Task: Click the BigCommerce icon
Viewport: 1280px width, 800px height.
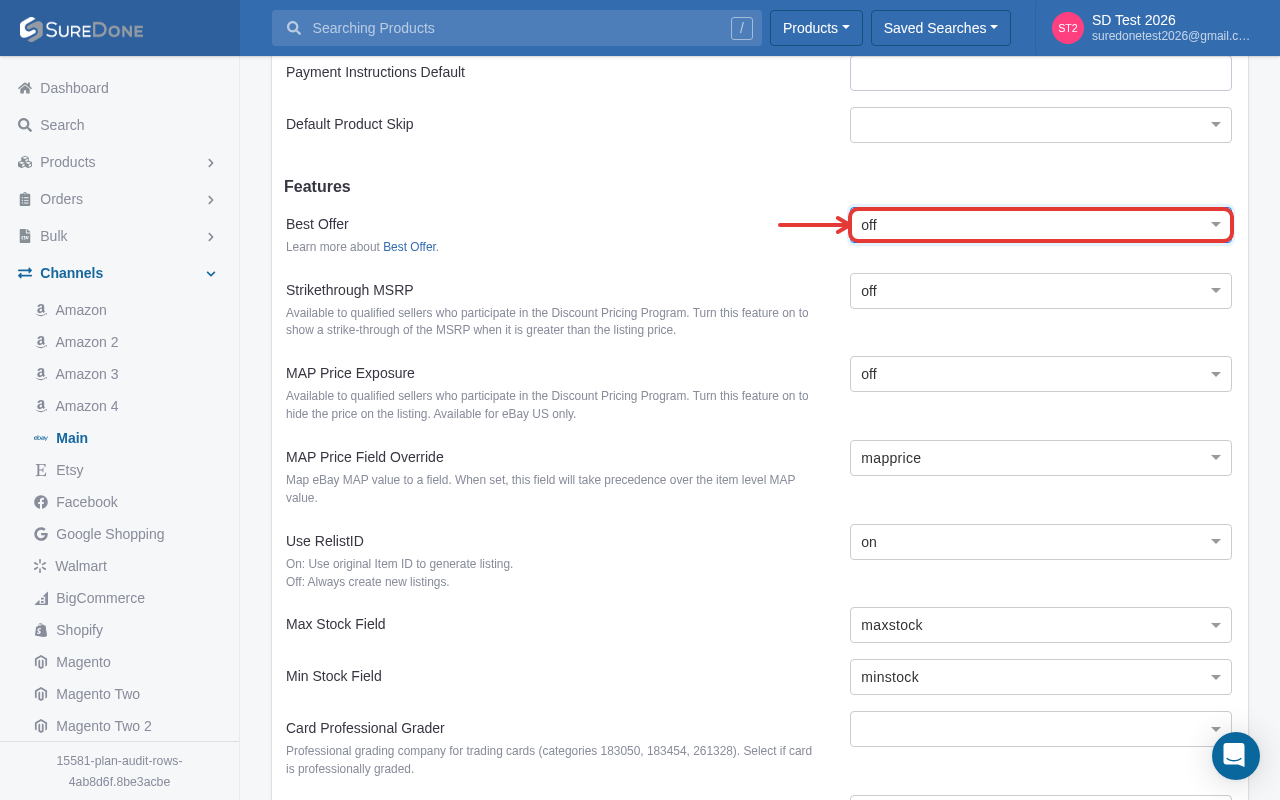Action: click(41, 598)
